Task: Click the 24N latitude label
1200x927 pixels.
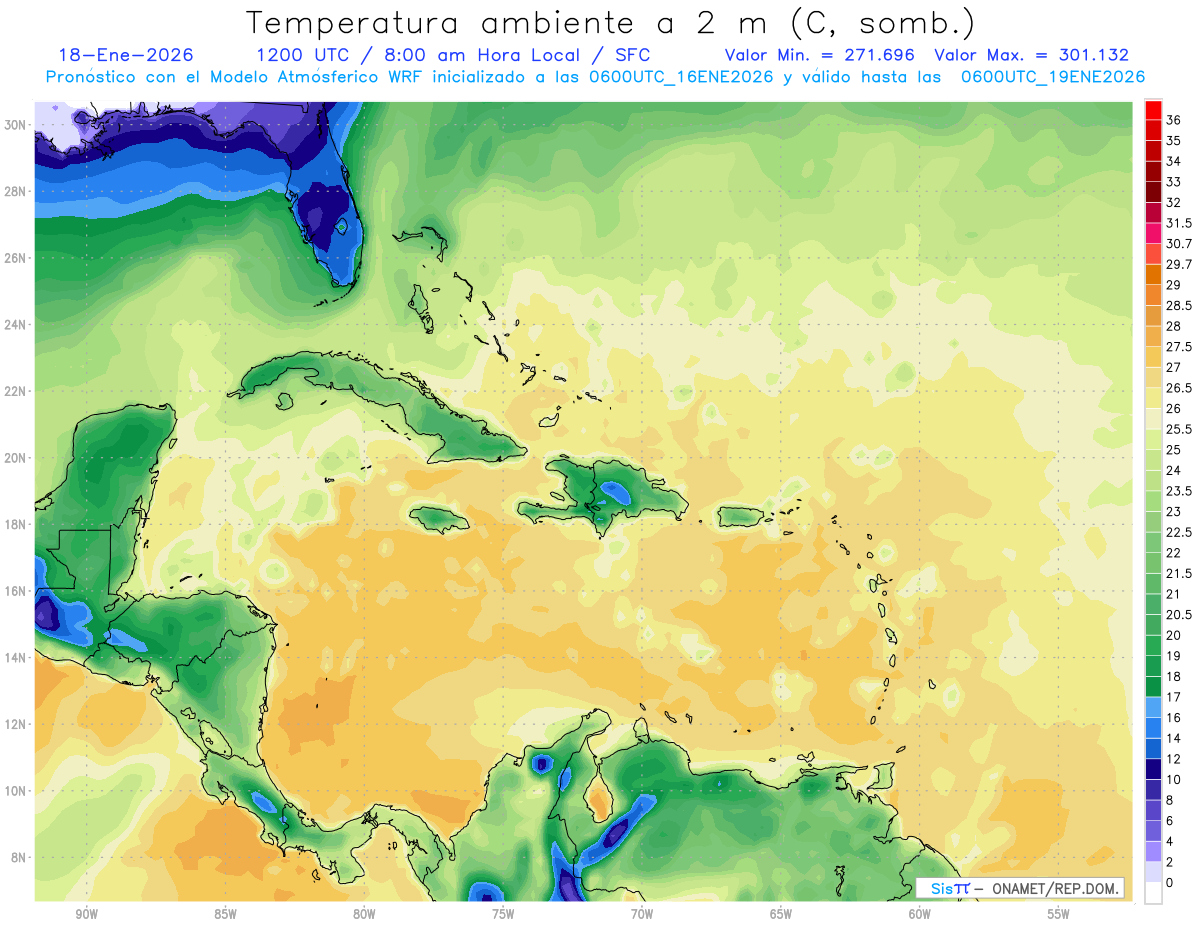Action: click(x=15, y=324)
